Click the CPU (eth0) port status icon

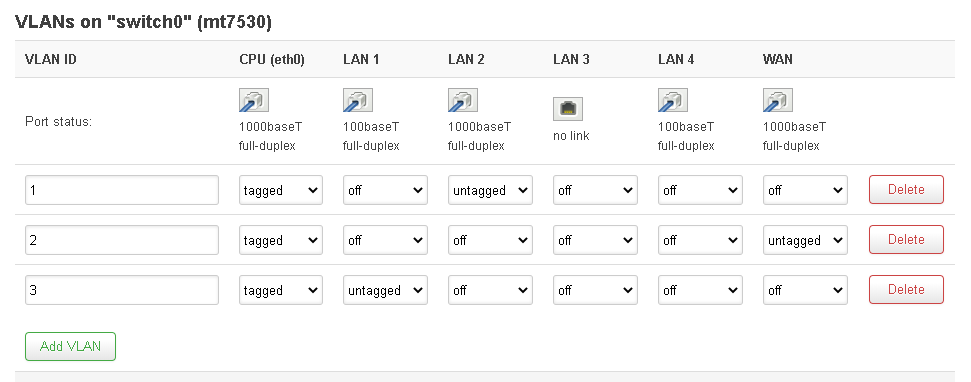coord(254,101)
